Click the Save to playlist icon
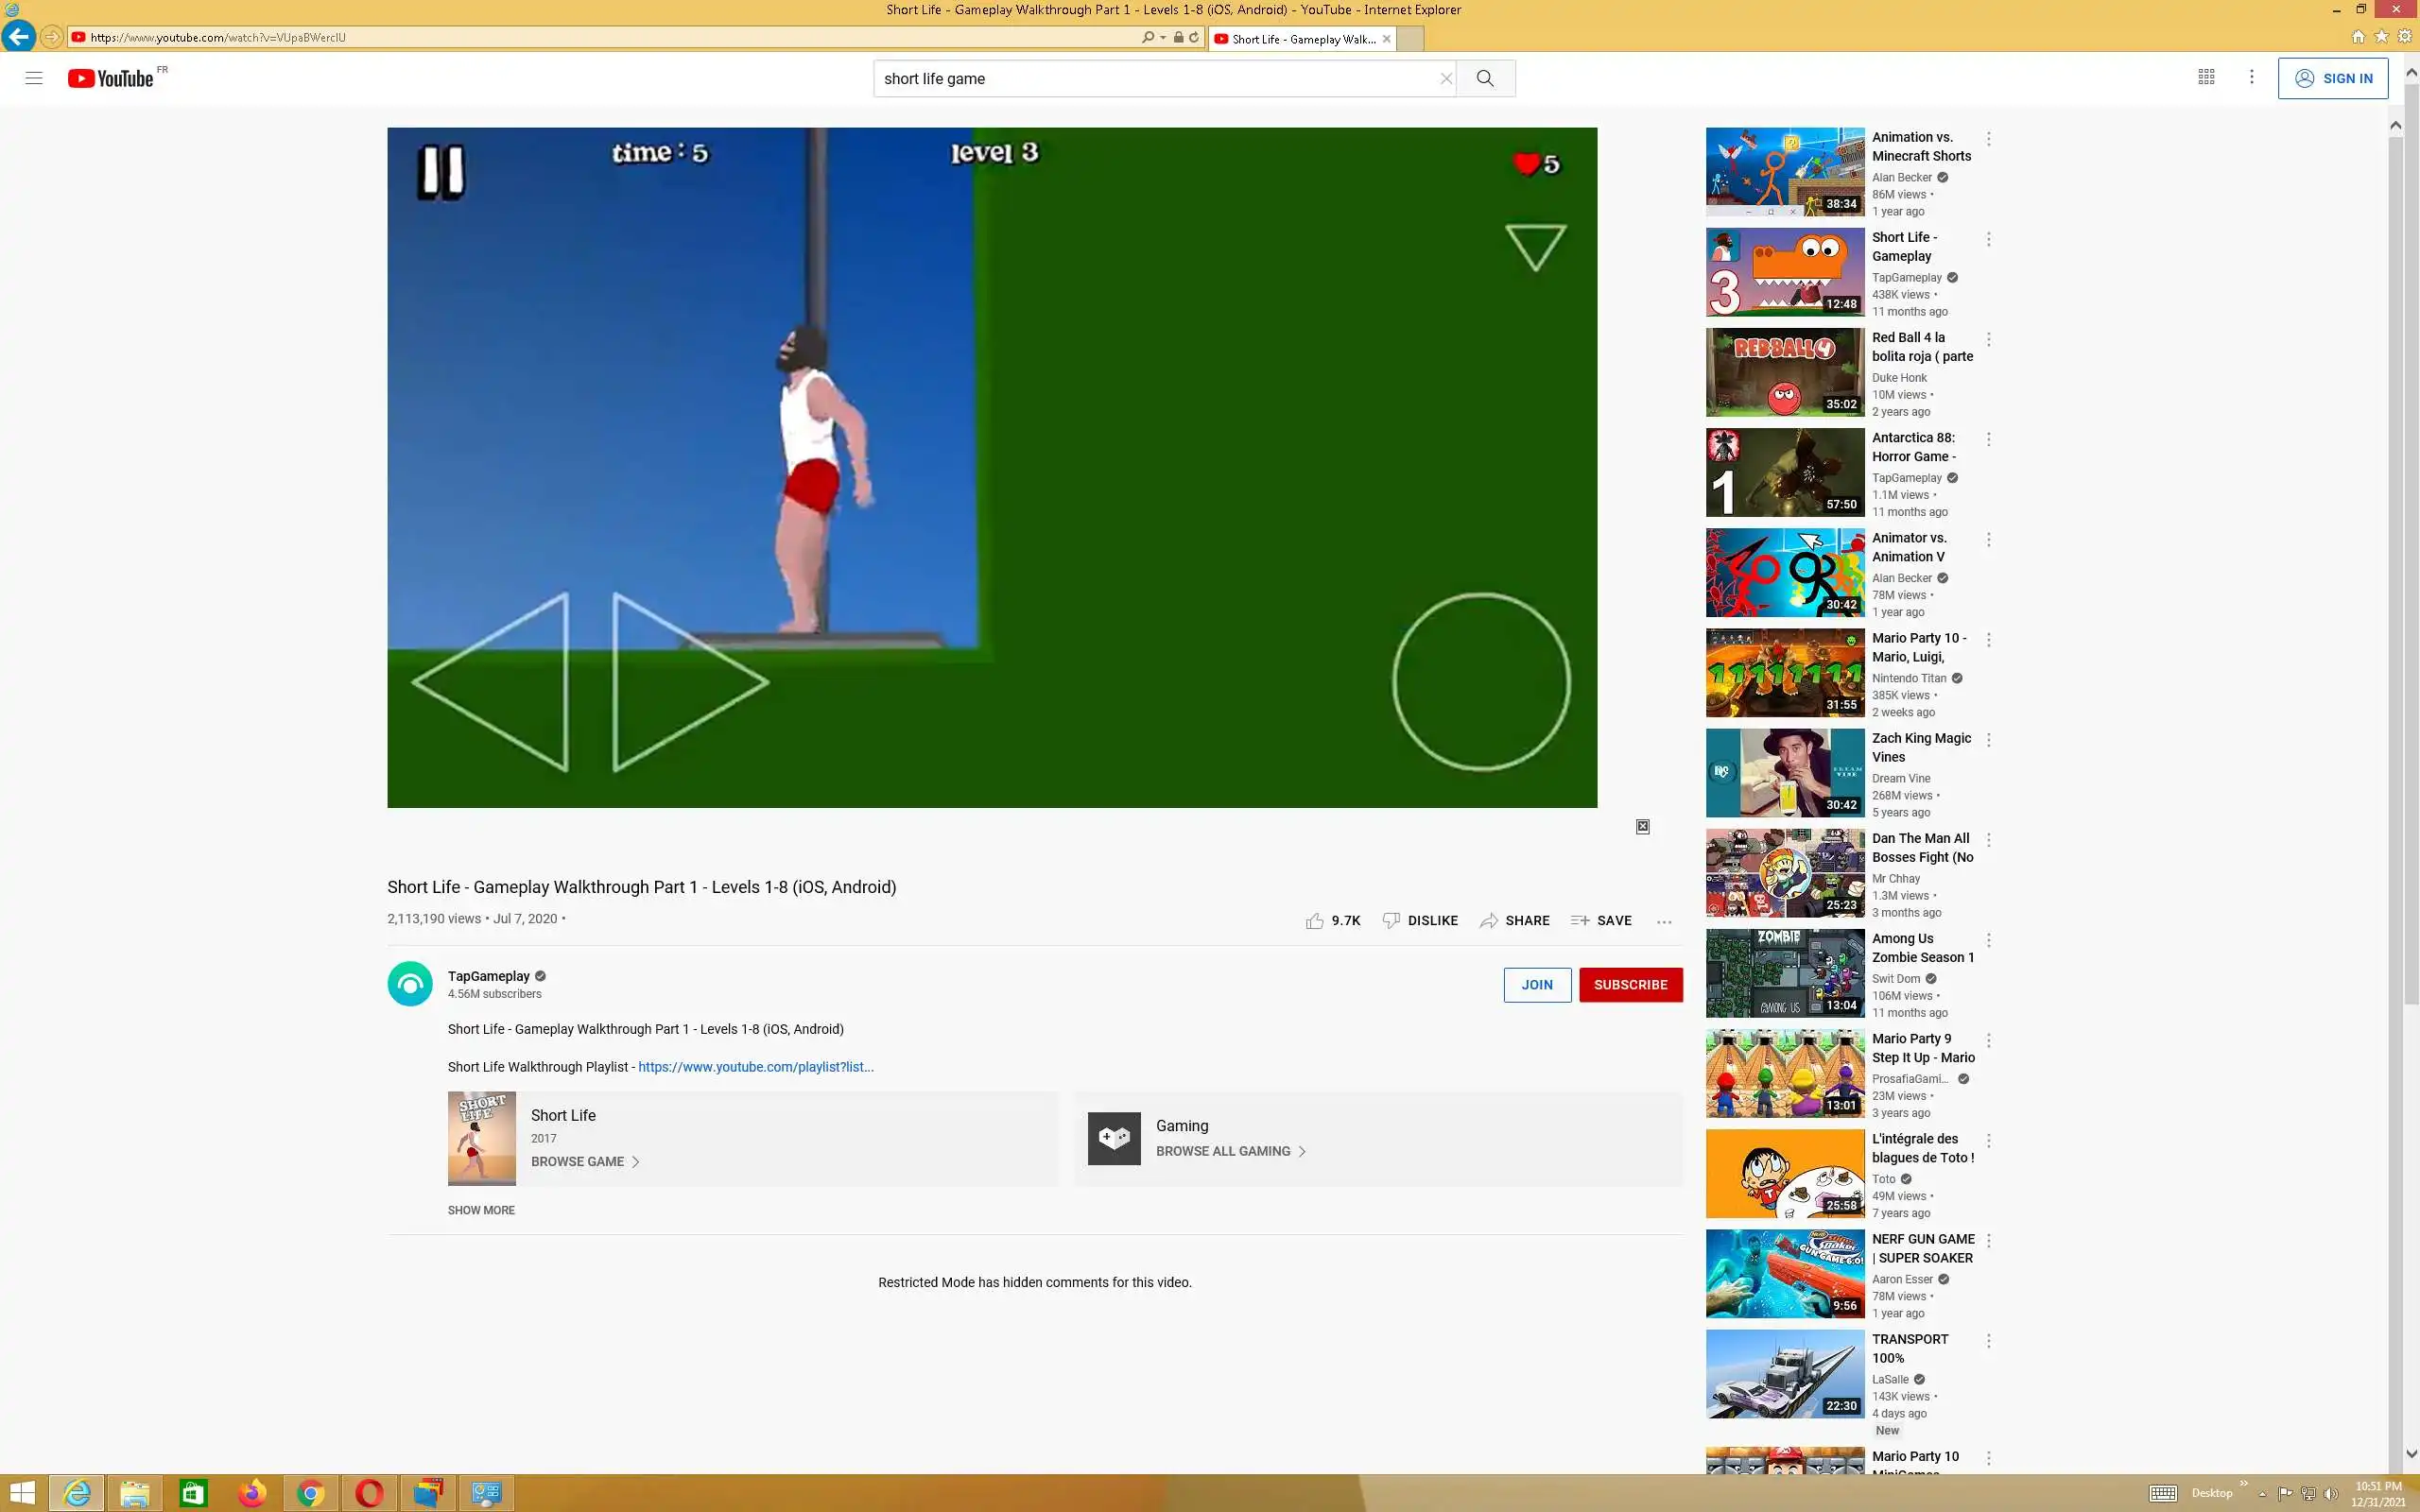Screen dimensions: 2420x1512 tap(1580, 920)
